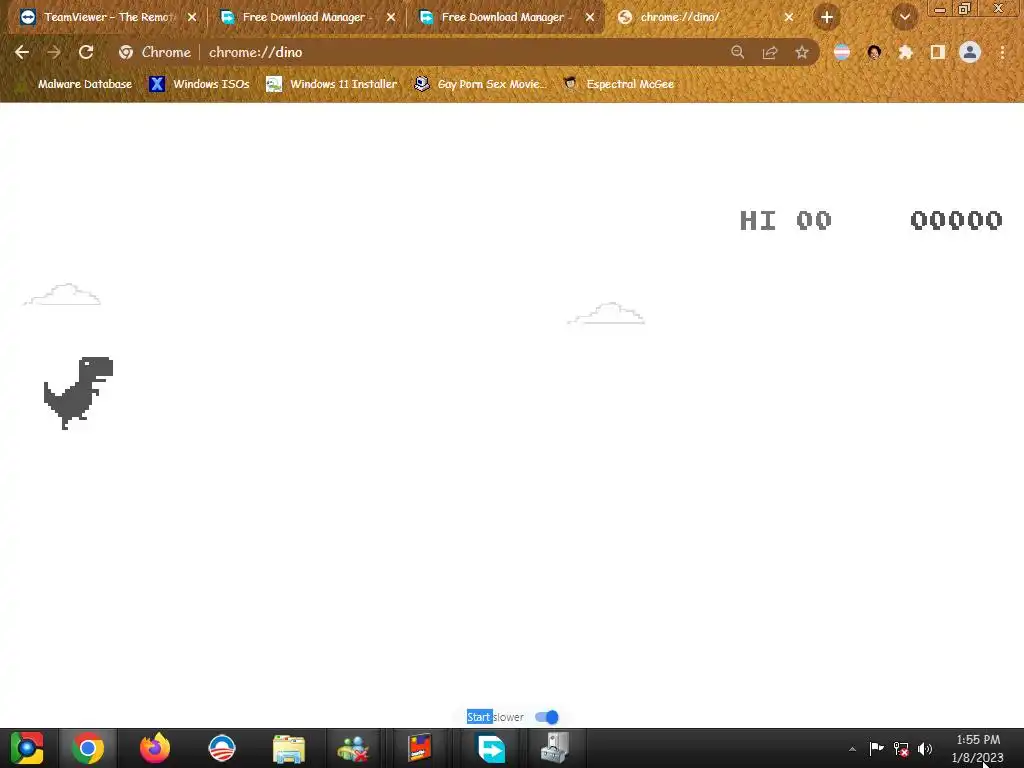Image resolution: width=1024 pixels, height=768 pixels.
Task: Toggle the Start slower switch
Action: 547,717
